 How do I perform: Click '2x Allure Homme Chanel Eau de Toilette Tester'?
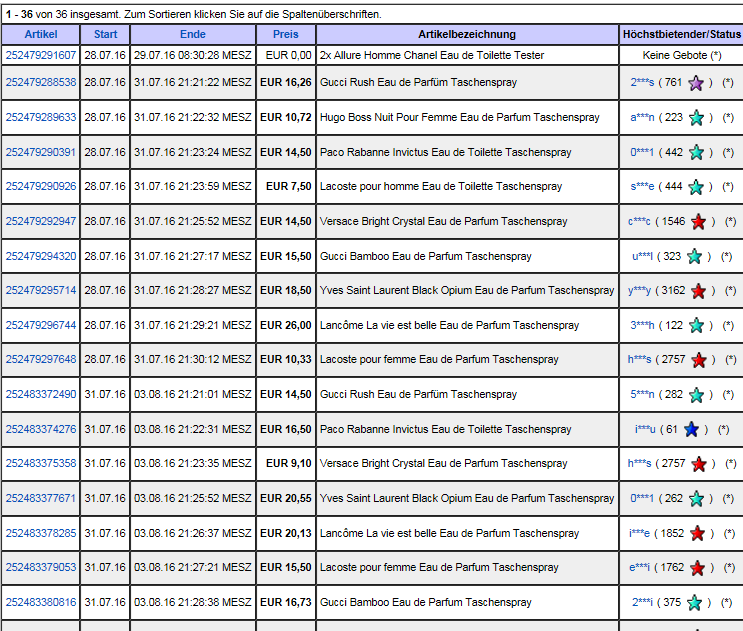click(x=432, y=55)
